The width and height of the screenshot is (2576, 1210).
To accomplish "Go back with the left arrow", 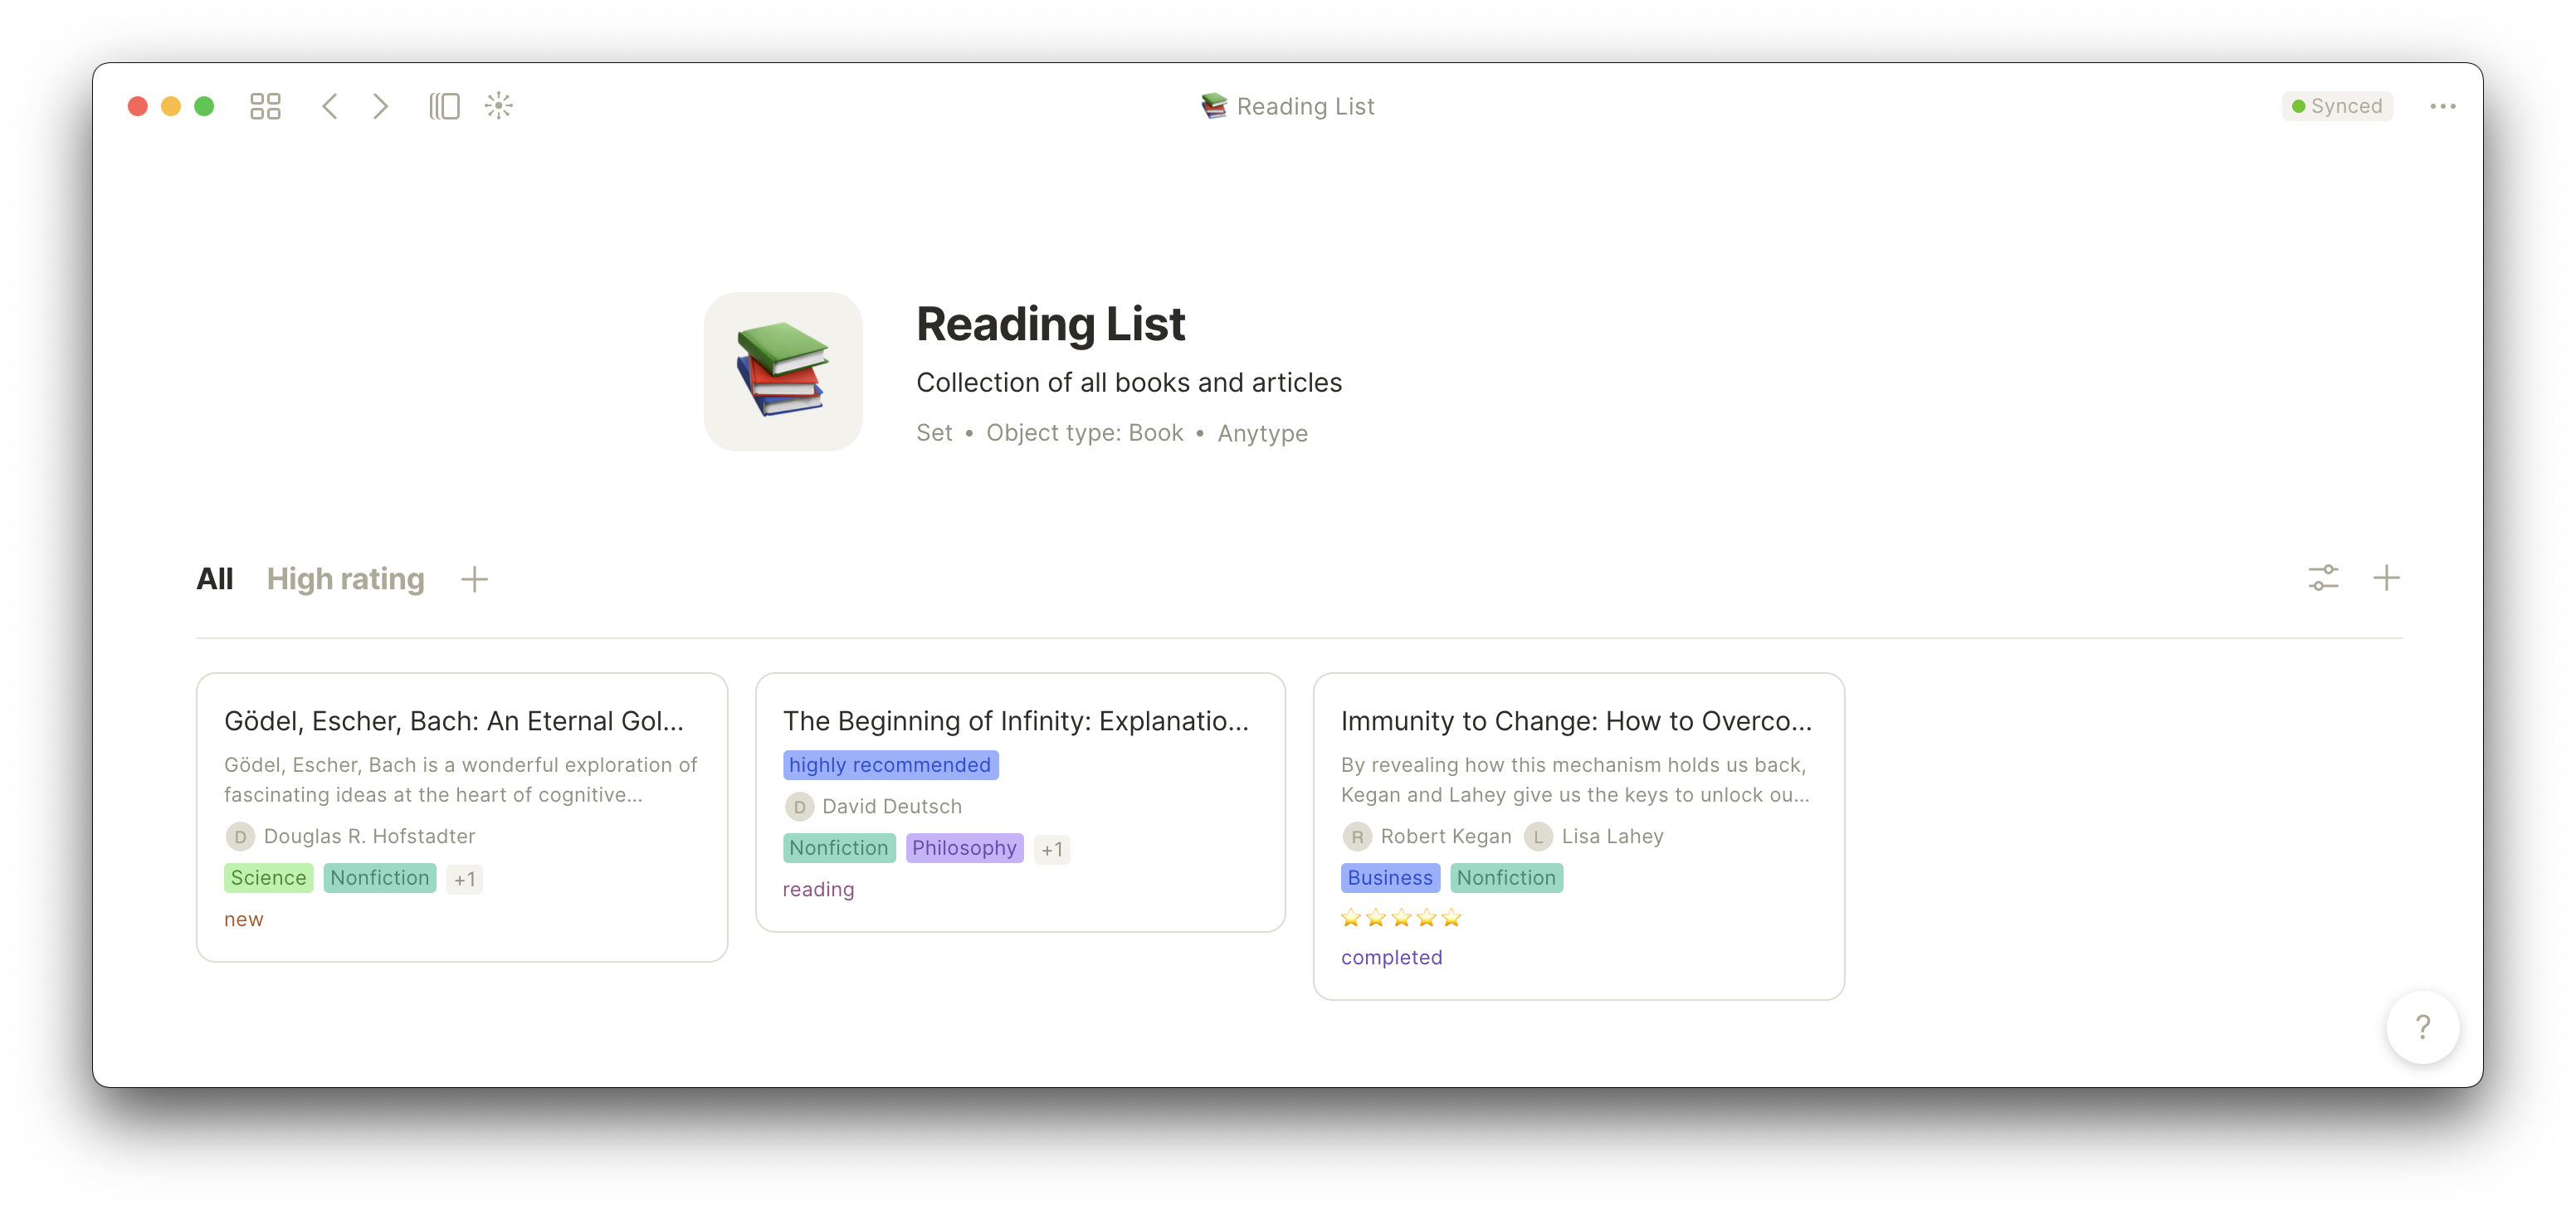I will tap(329, 106).
